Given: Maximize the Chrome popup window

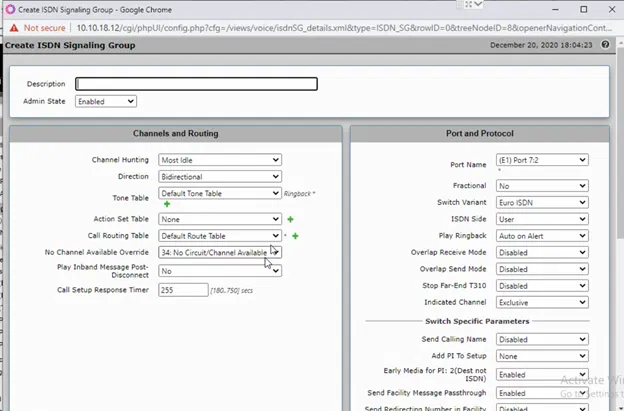Looking at the screenshot, I should (x=584, y=9).
